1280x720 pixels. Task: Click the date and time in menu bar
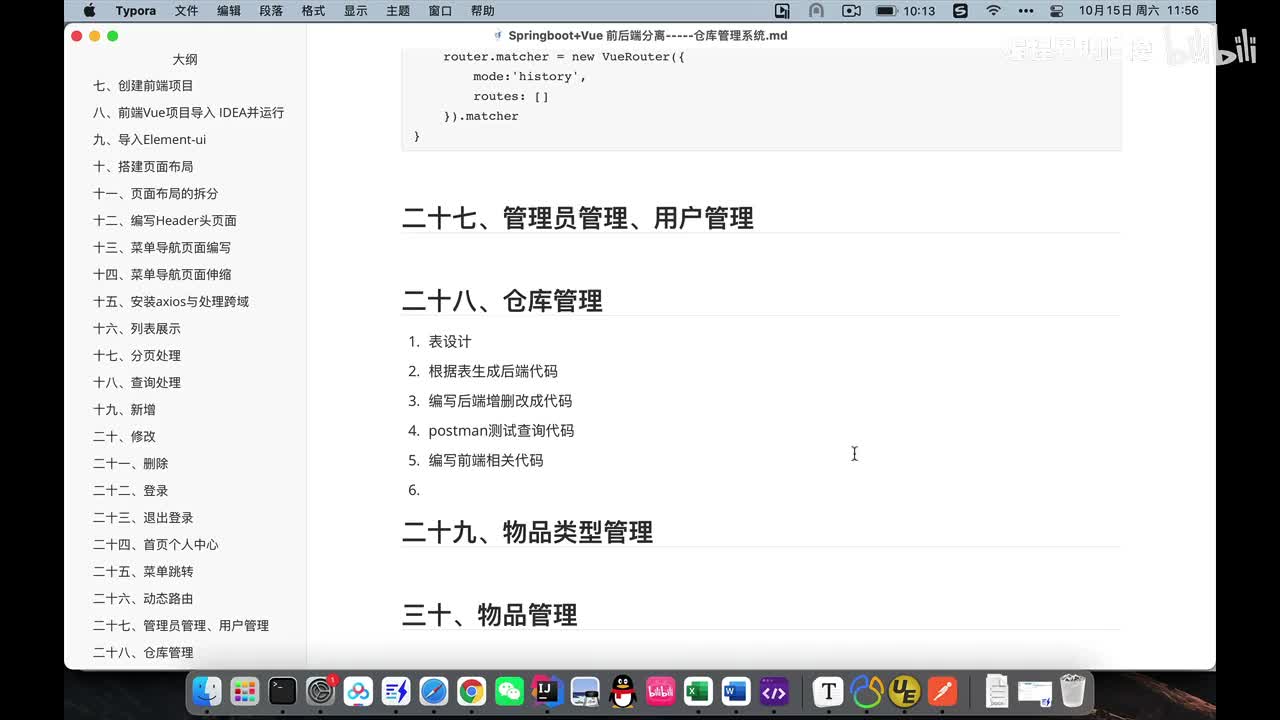tap(1138, 11)
